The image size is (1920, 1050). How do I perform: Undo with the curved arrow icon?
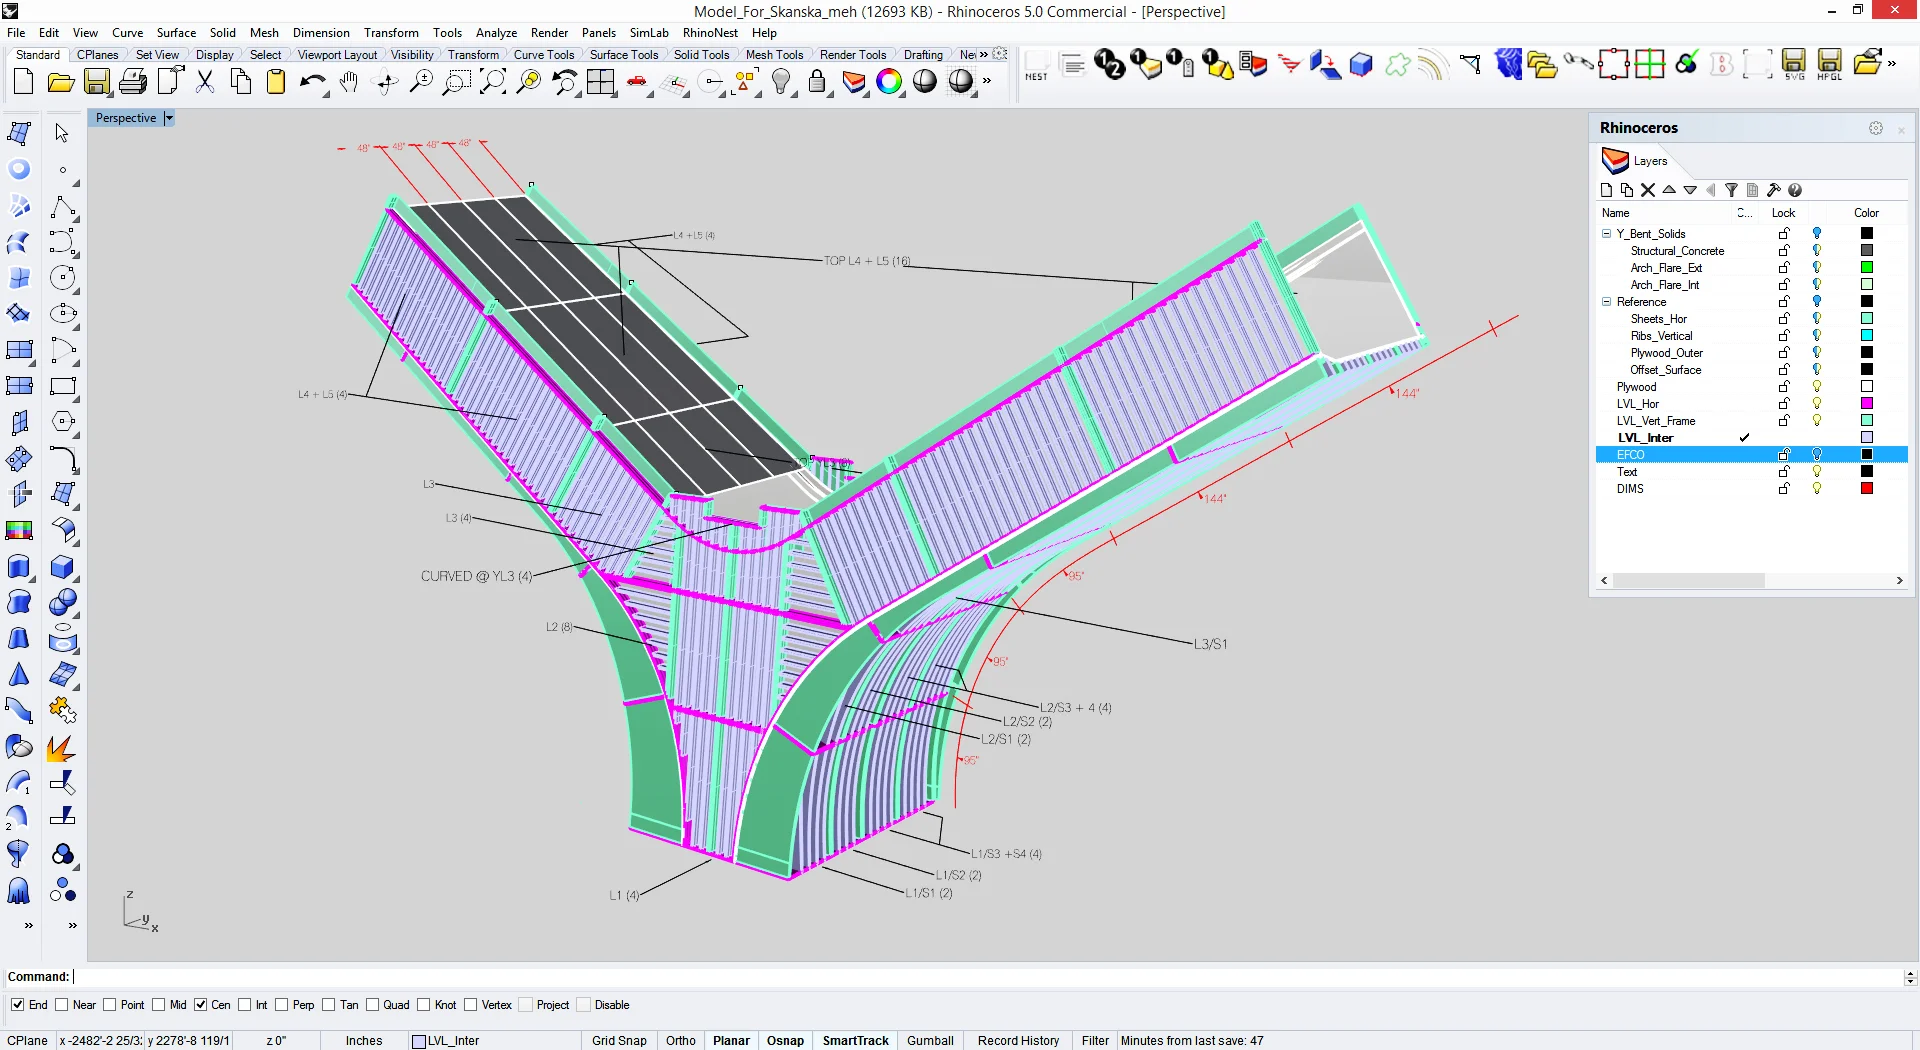(313, 82)
